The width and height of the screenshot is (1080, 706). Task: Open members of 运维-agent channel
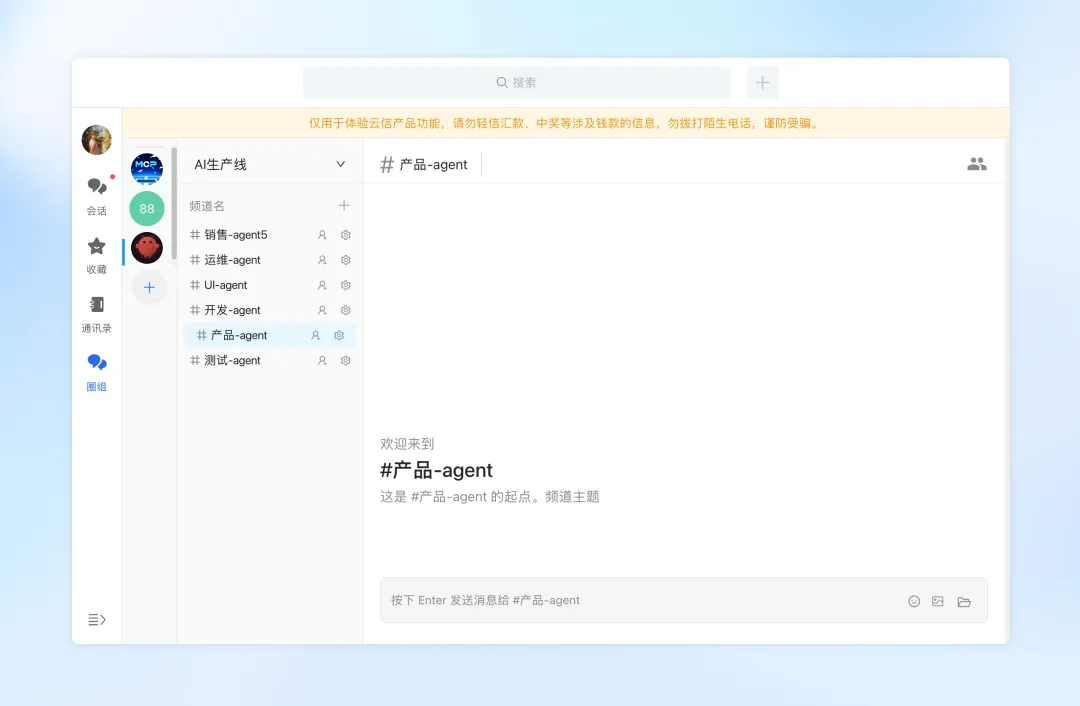[322, 260]
